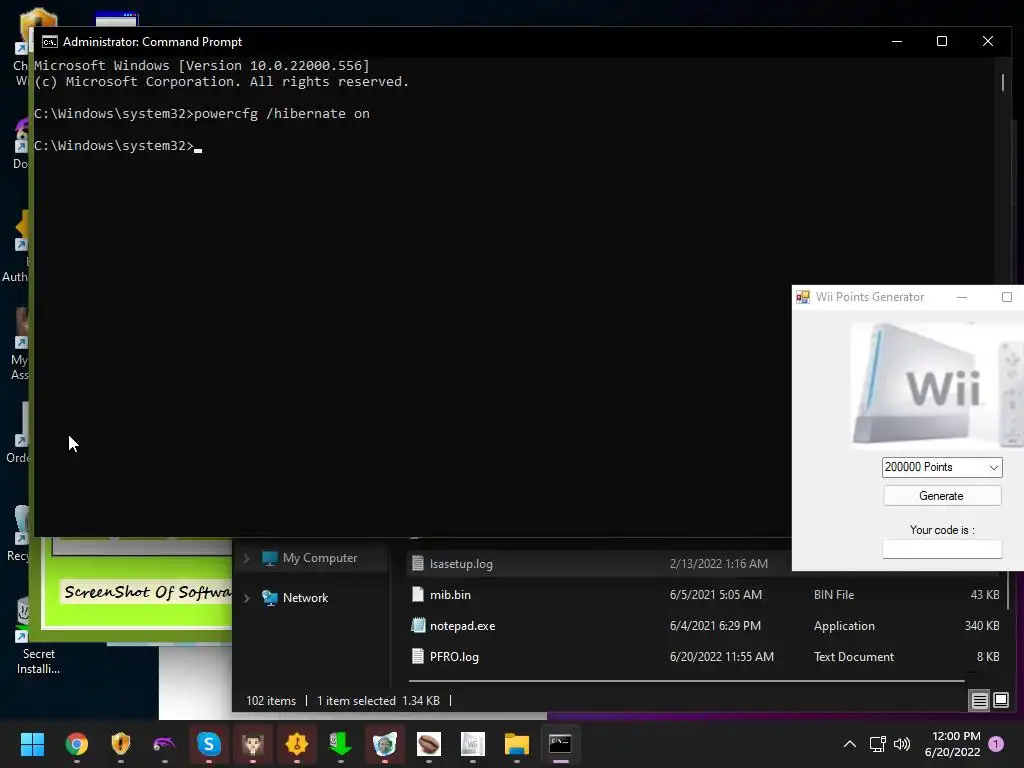This screenshot has height=768, width=1024.
Task: Maximize the Command Prompt window
Action: (942, 41)
